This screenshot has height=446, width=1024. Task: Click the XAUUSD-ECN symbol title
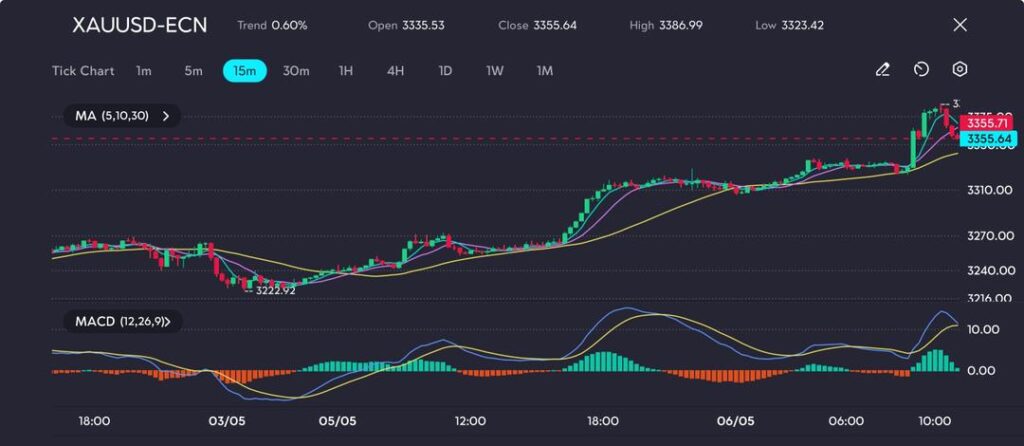tap(140, 25)
